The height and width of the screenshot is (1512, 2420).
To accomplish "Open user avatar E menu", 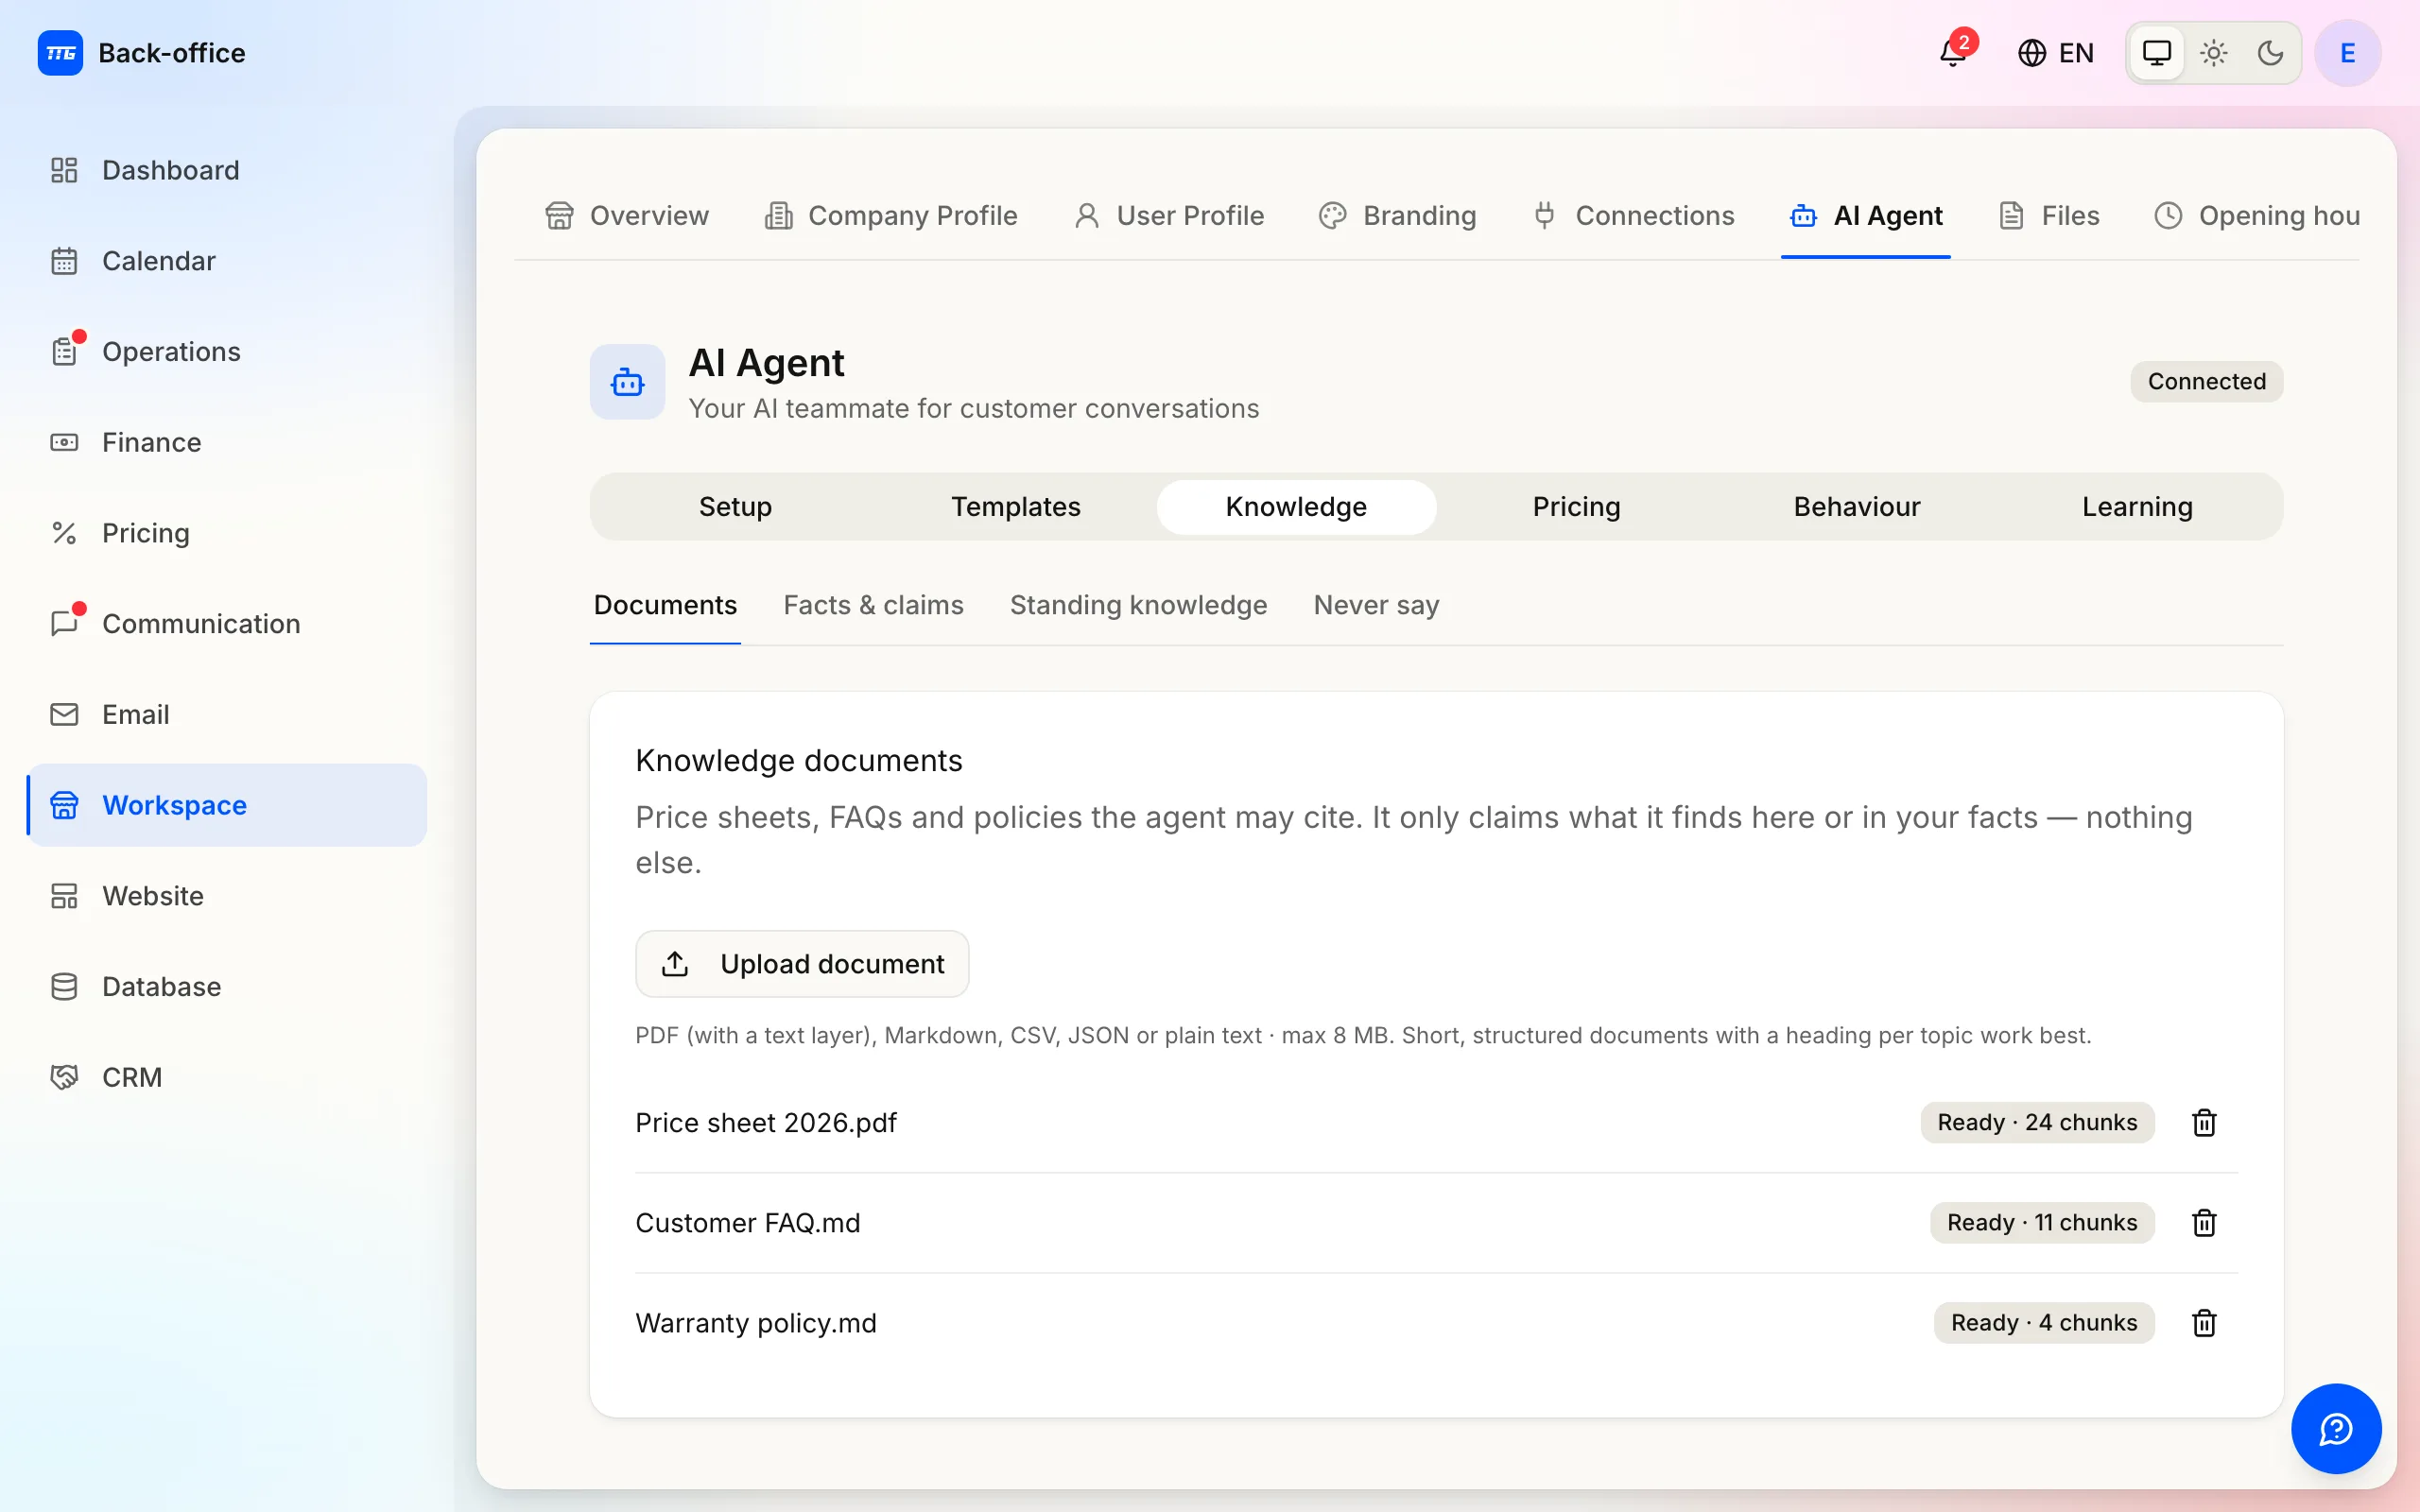I will [x=2347, y=53].
